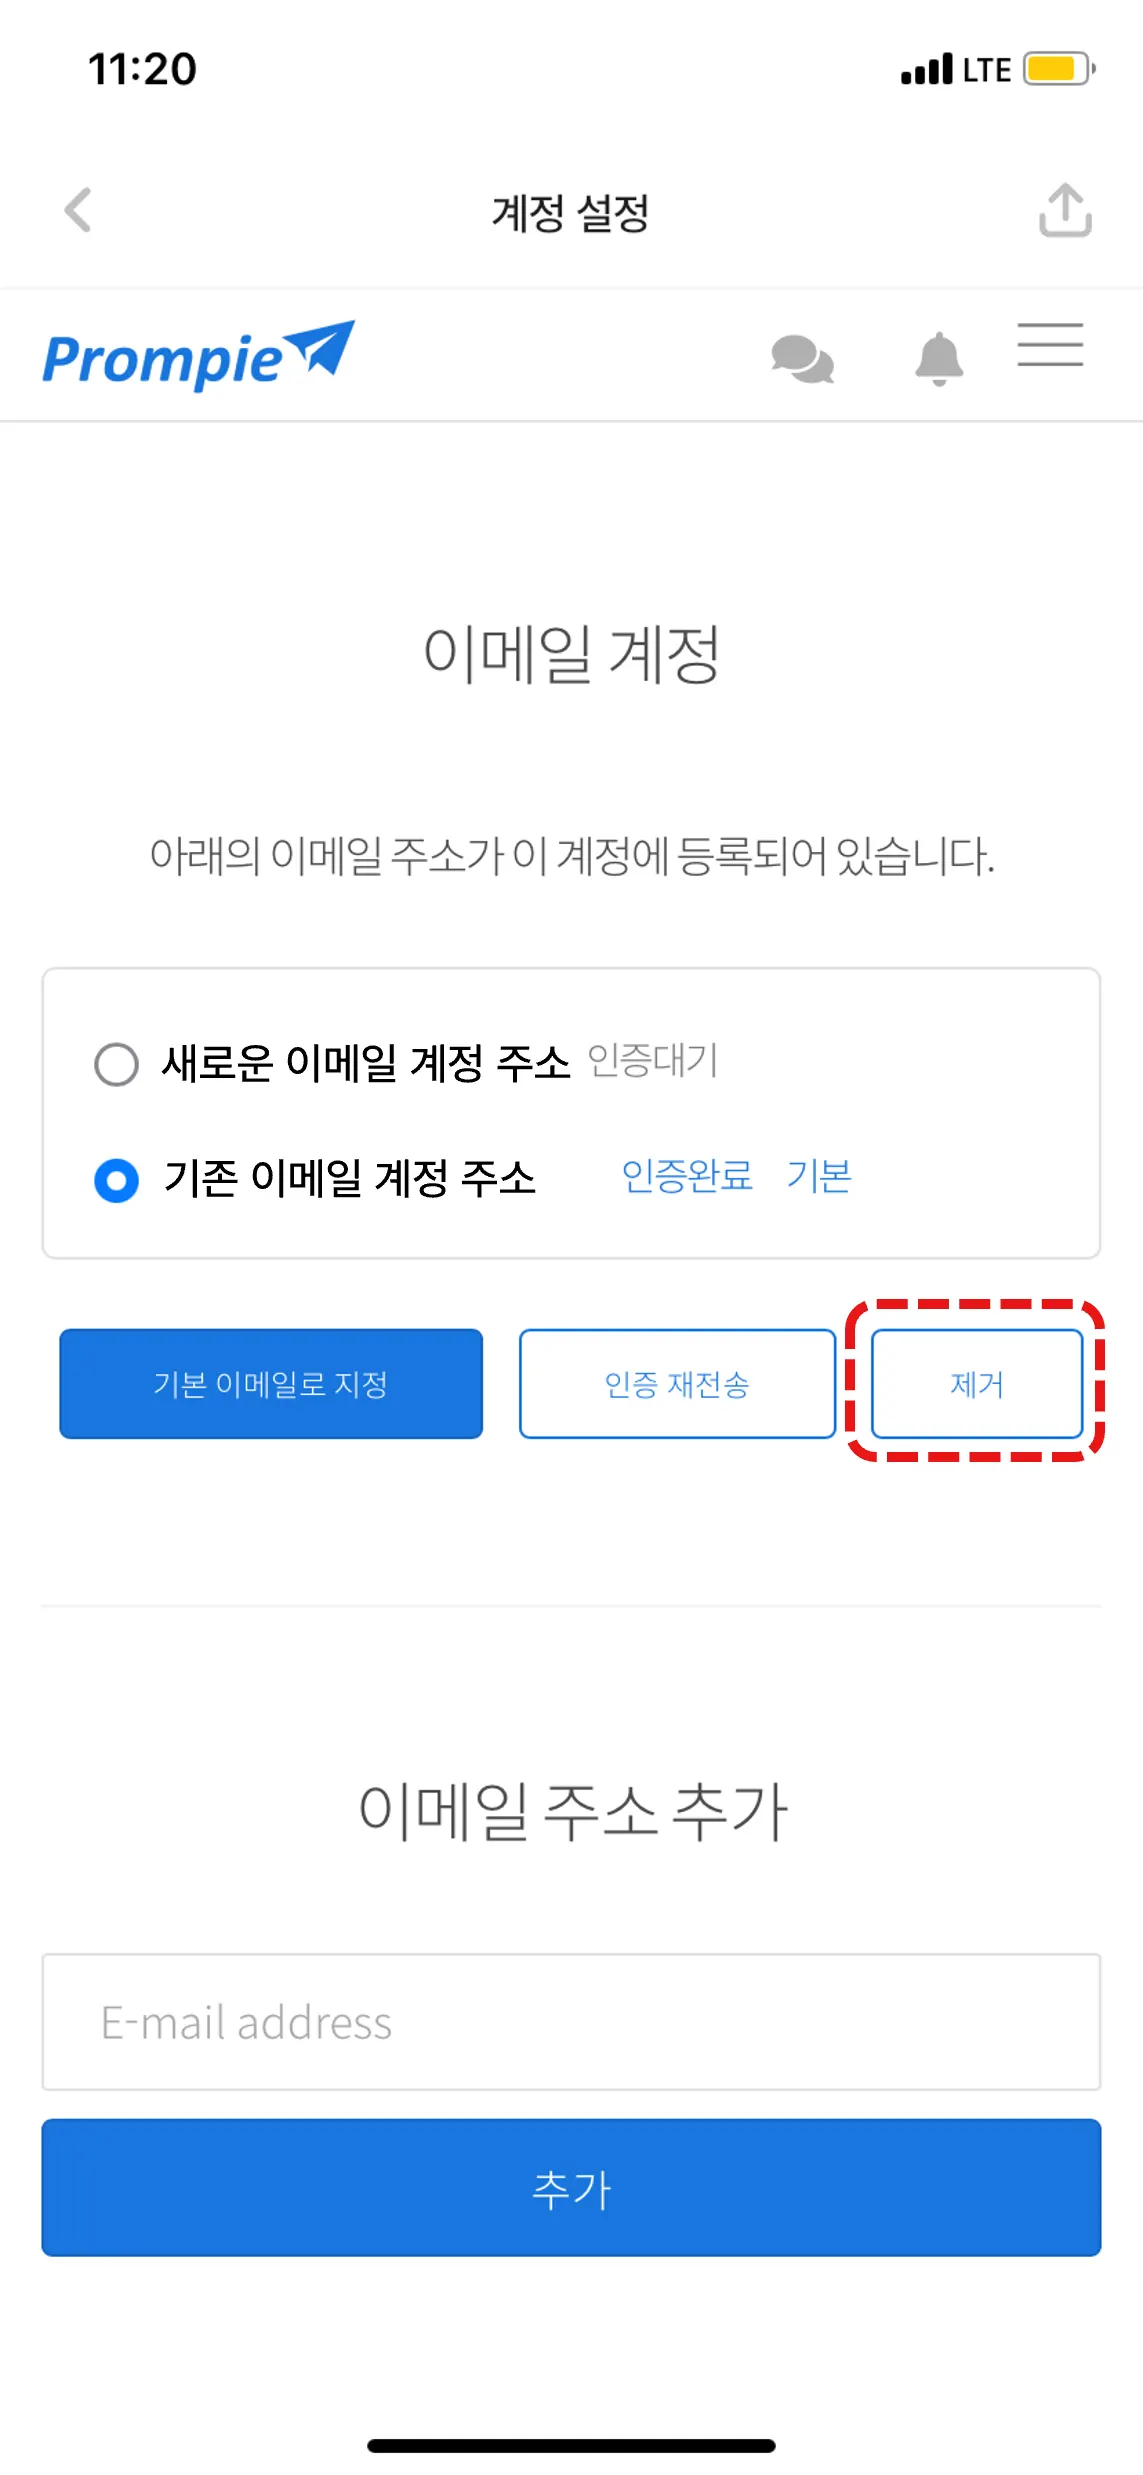Image resolution: width=1143 pixels, height=2475 pixels.
Task: Click the 인증완료 status label
Action: coord(687,1176)
